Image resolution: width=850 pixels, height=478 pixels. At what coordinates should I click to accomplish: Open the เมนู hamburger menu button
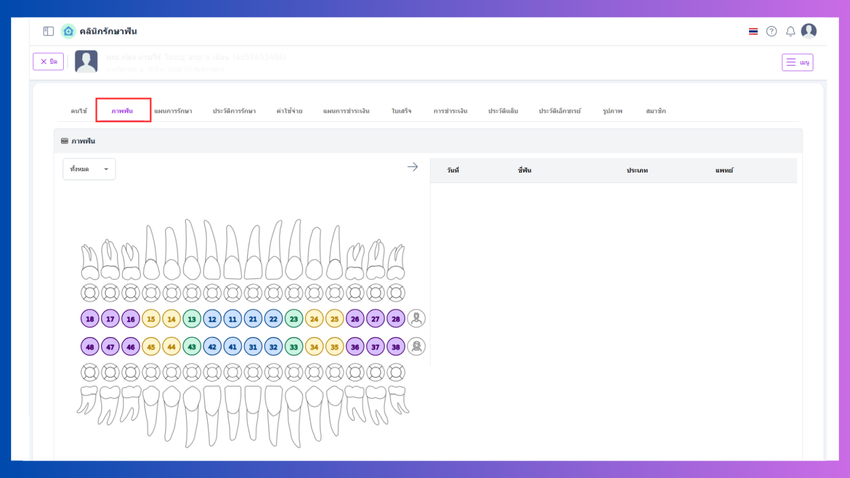point(797,62)
